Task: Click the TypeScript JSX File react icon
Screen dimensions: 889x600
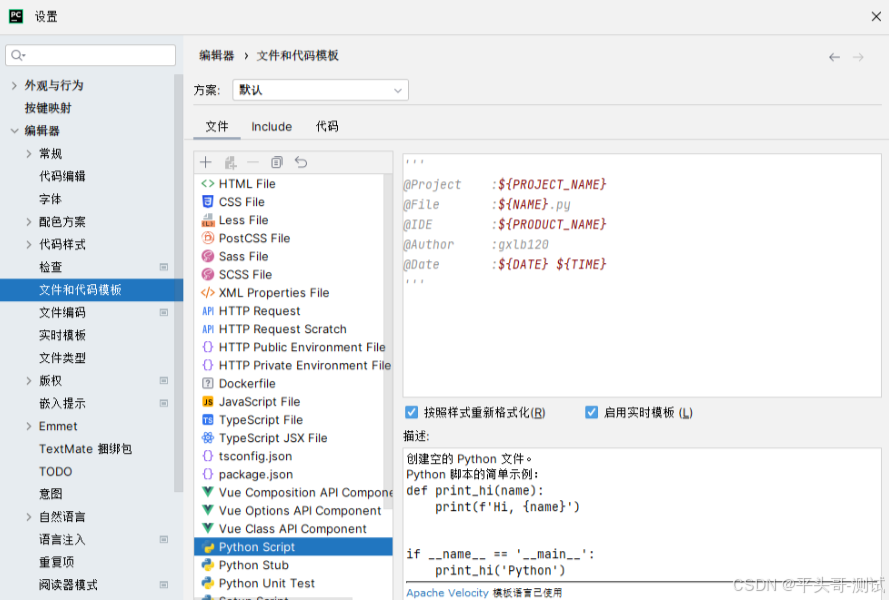Action: pos(208,438)
